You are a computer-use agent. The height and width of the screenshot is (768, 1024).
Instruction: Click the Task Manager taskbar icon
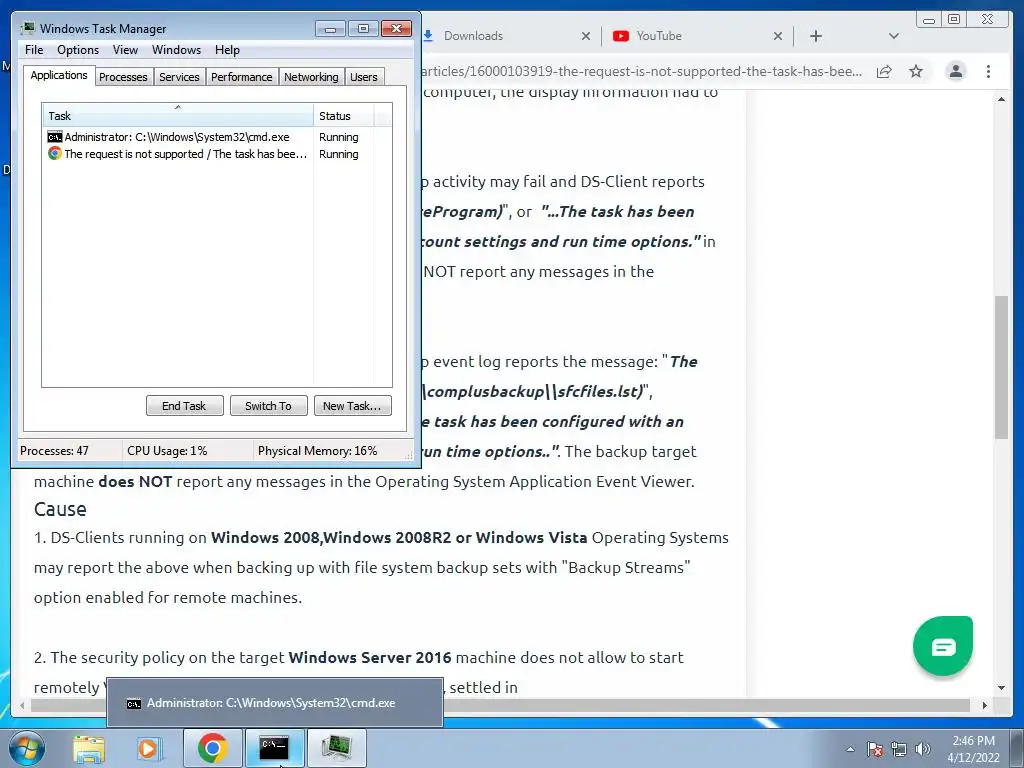tap(336, 748)
